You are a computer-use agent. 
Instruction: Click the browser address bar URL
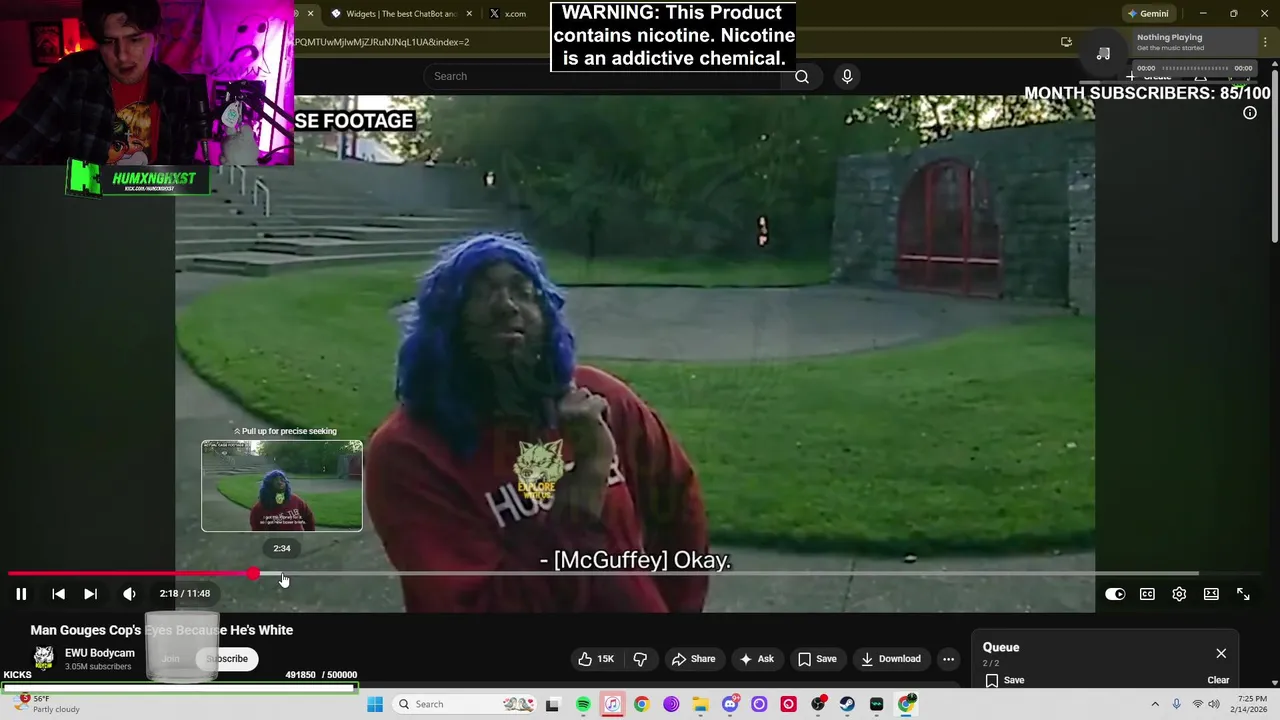point(382,42)
